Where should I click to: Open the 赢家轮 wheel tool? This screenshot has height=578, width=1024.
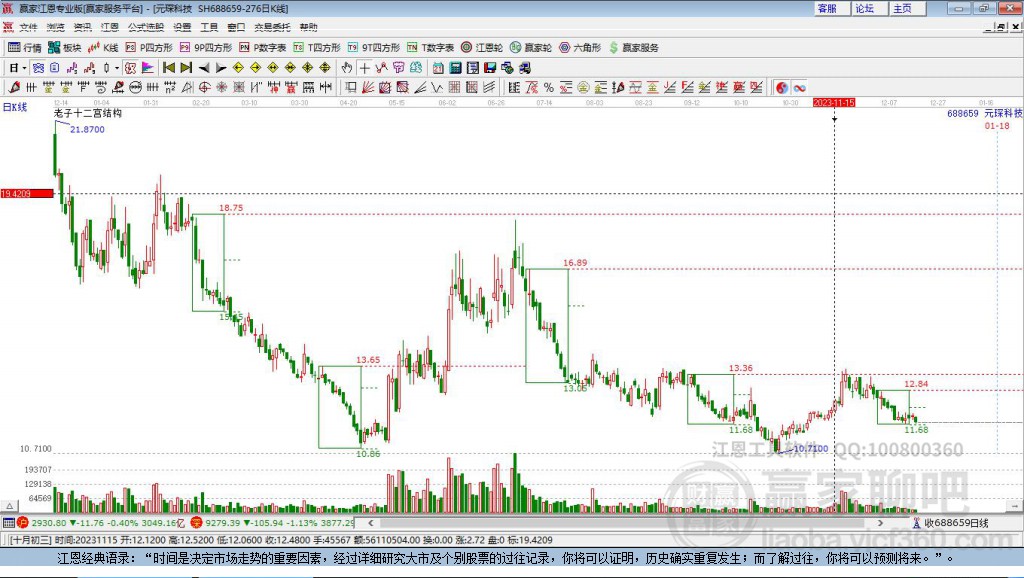(531, 48)
